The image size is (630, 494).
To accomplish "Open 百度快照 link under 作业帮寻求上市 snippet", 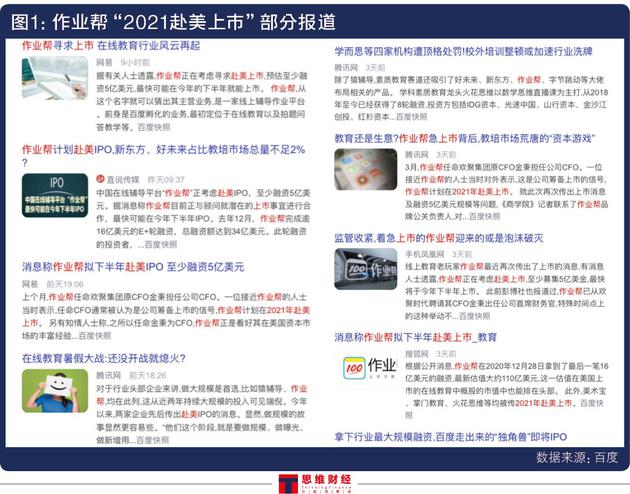I will tap(154, 127).
